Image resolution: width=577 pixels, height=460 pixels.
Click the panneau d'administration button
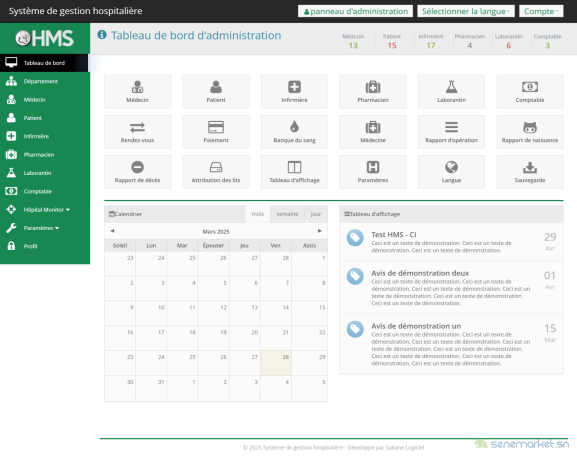[355, 11]
